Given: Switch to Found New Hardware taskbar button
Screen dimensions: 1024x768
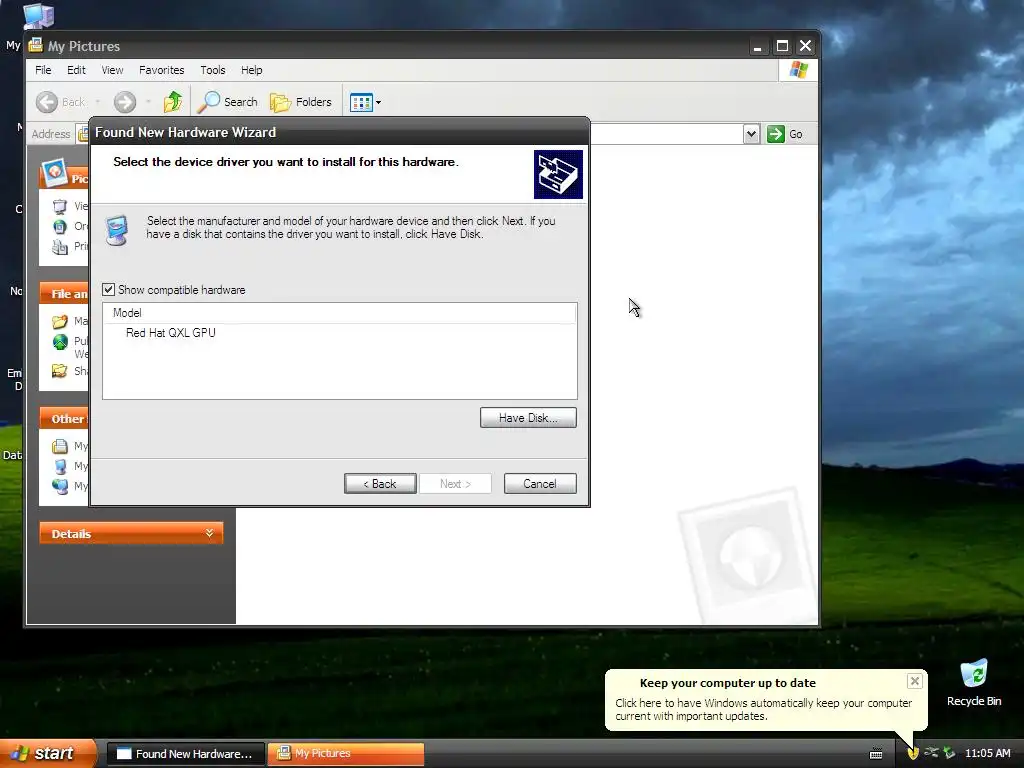Looking at the screenshot, I should pos(185,754).
